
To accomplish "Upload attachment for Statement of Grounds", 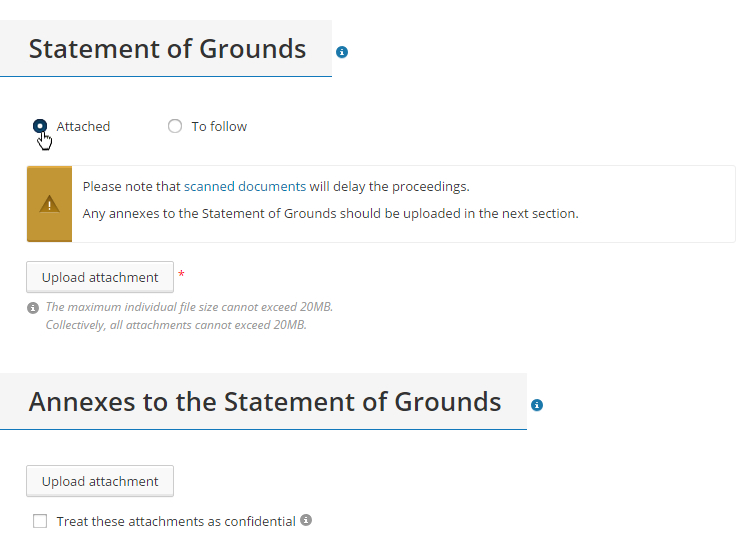I will [x=100, y=277].
